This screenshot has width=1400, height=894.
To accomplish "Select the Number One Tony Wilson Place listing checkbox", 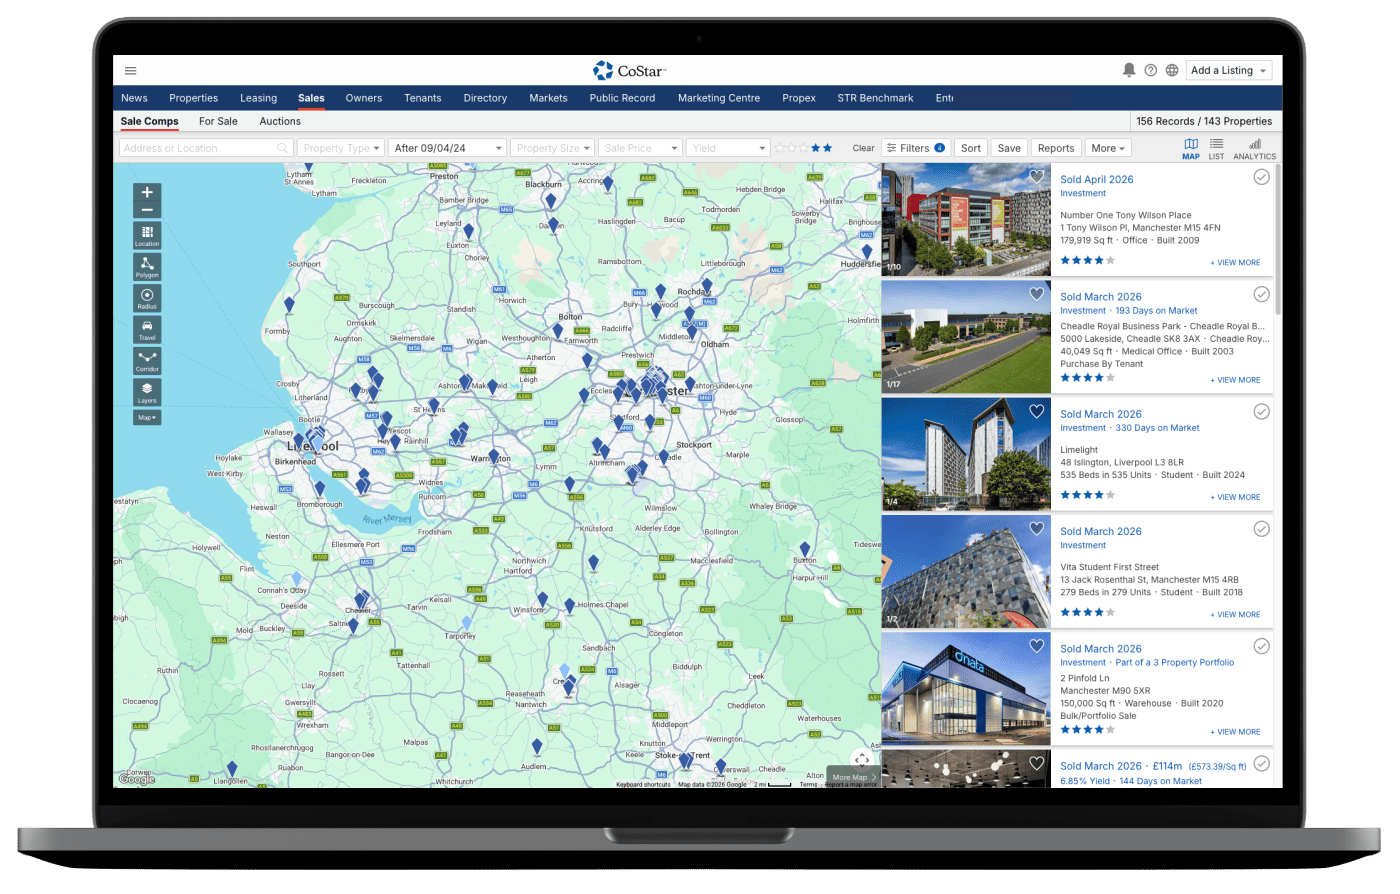I will pyautogui.click(x=1261, y=177).
